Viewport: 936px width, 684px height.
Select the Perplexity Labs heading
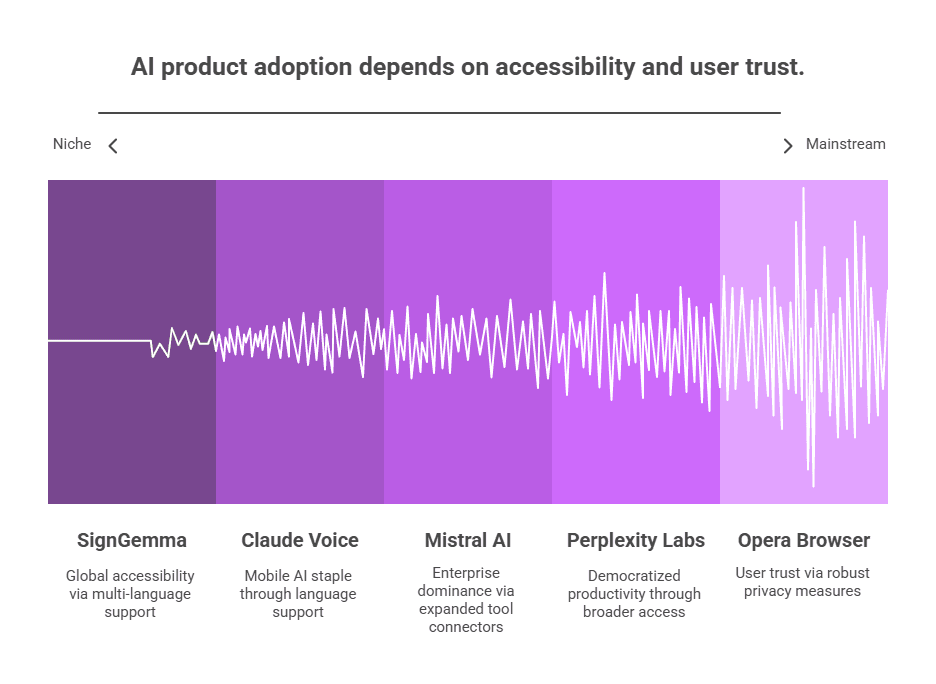tap(636, 540)
